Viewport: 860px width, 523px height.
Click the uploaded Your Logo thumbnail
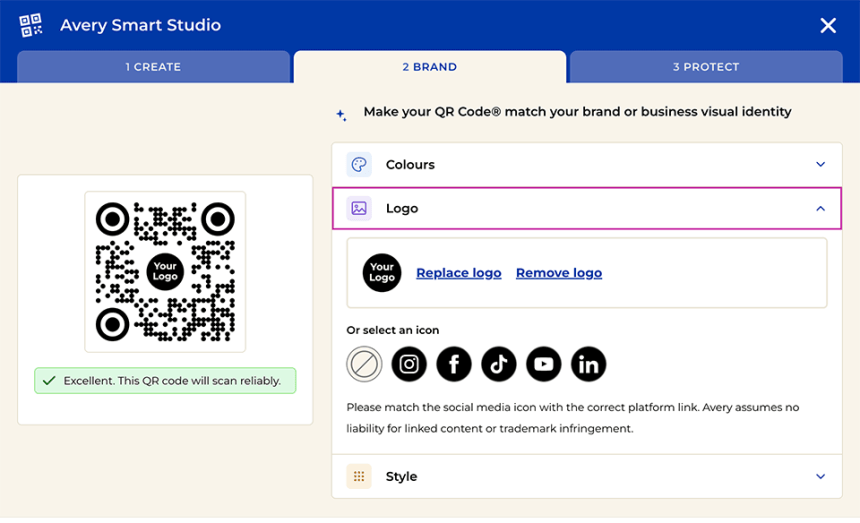pyautogui.click(x=382, y=272)
